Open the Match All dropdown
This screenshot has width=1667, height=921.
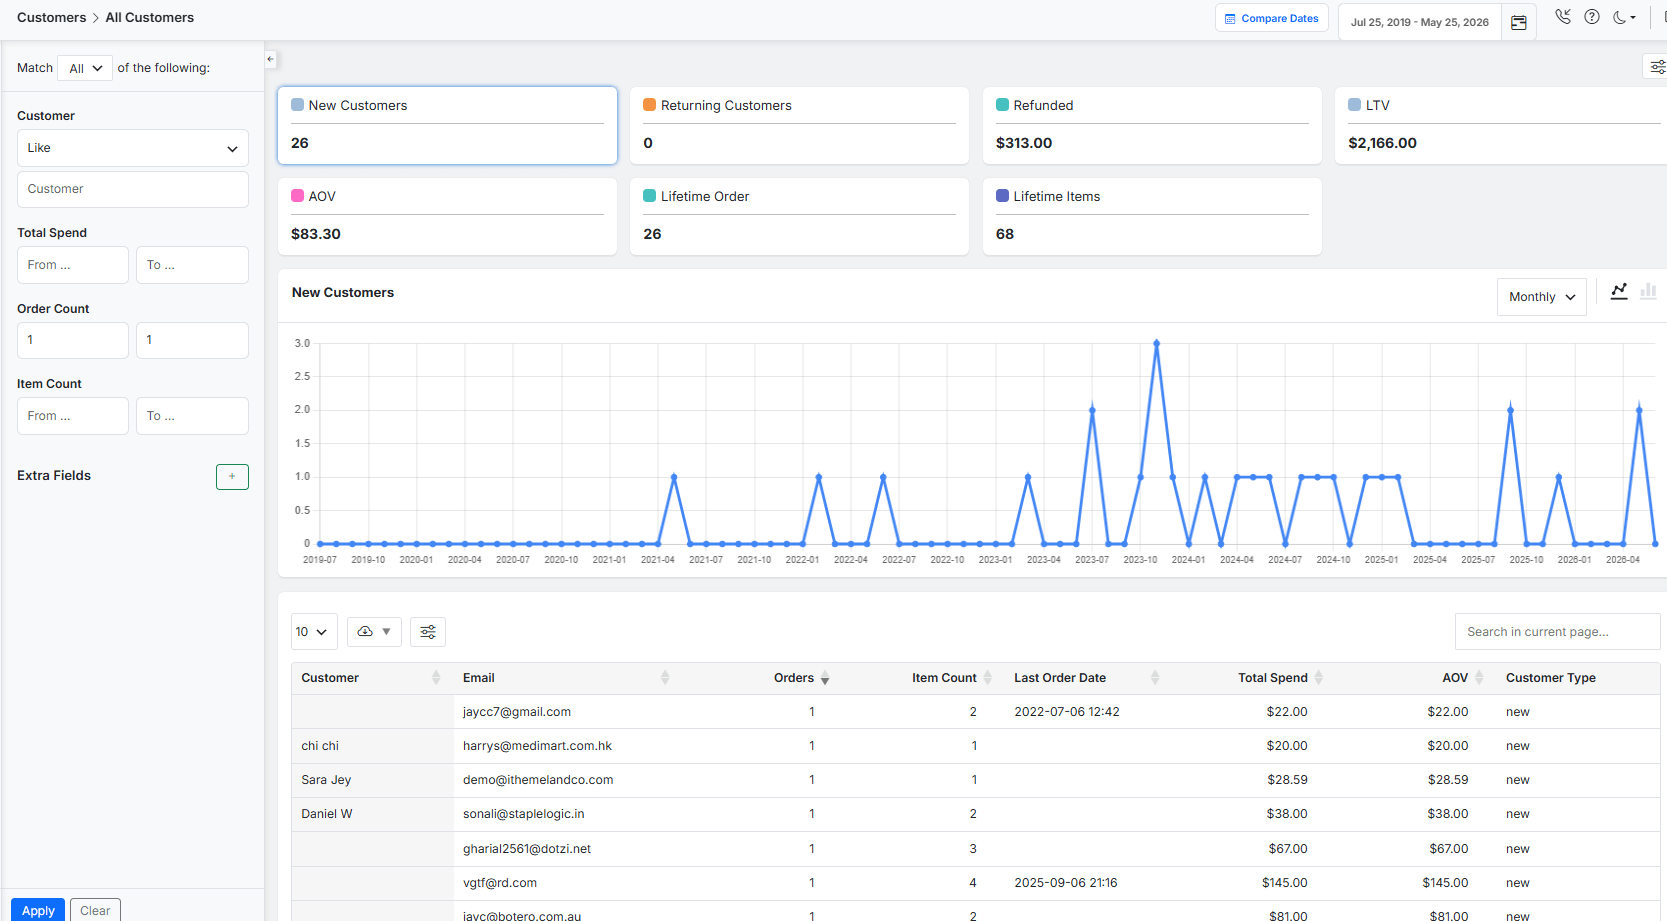85,68
